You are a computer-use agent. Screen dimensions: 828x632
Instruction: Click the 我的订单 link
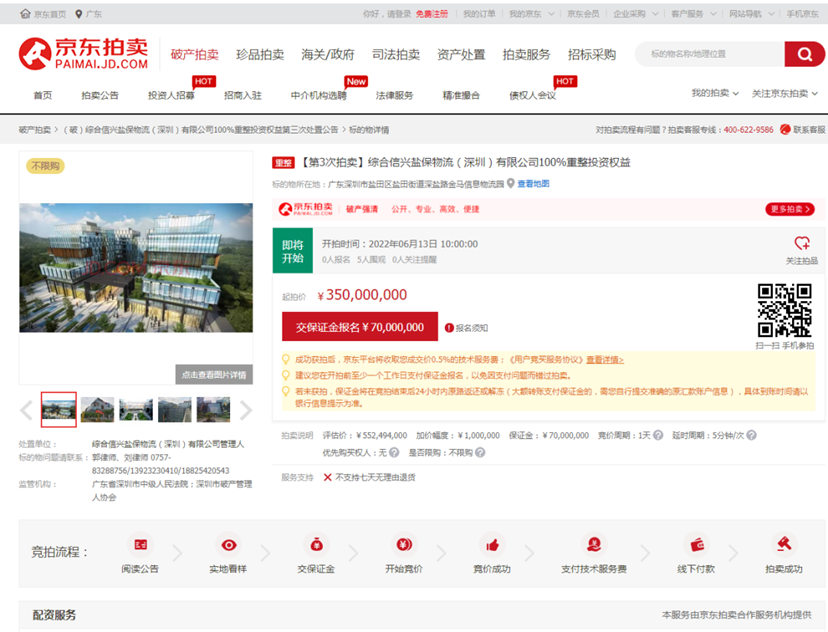(x=479, y=14)
